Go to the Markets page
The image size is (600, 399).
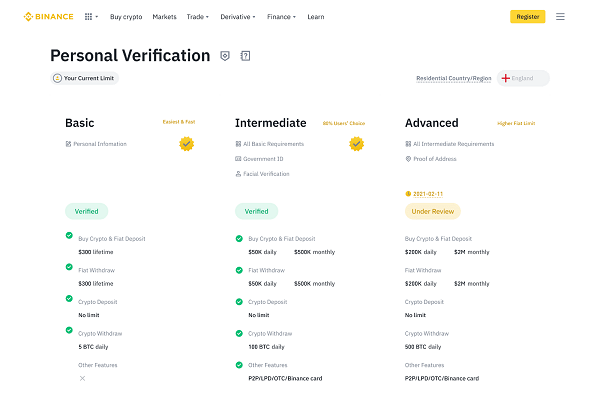165,17
